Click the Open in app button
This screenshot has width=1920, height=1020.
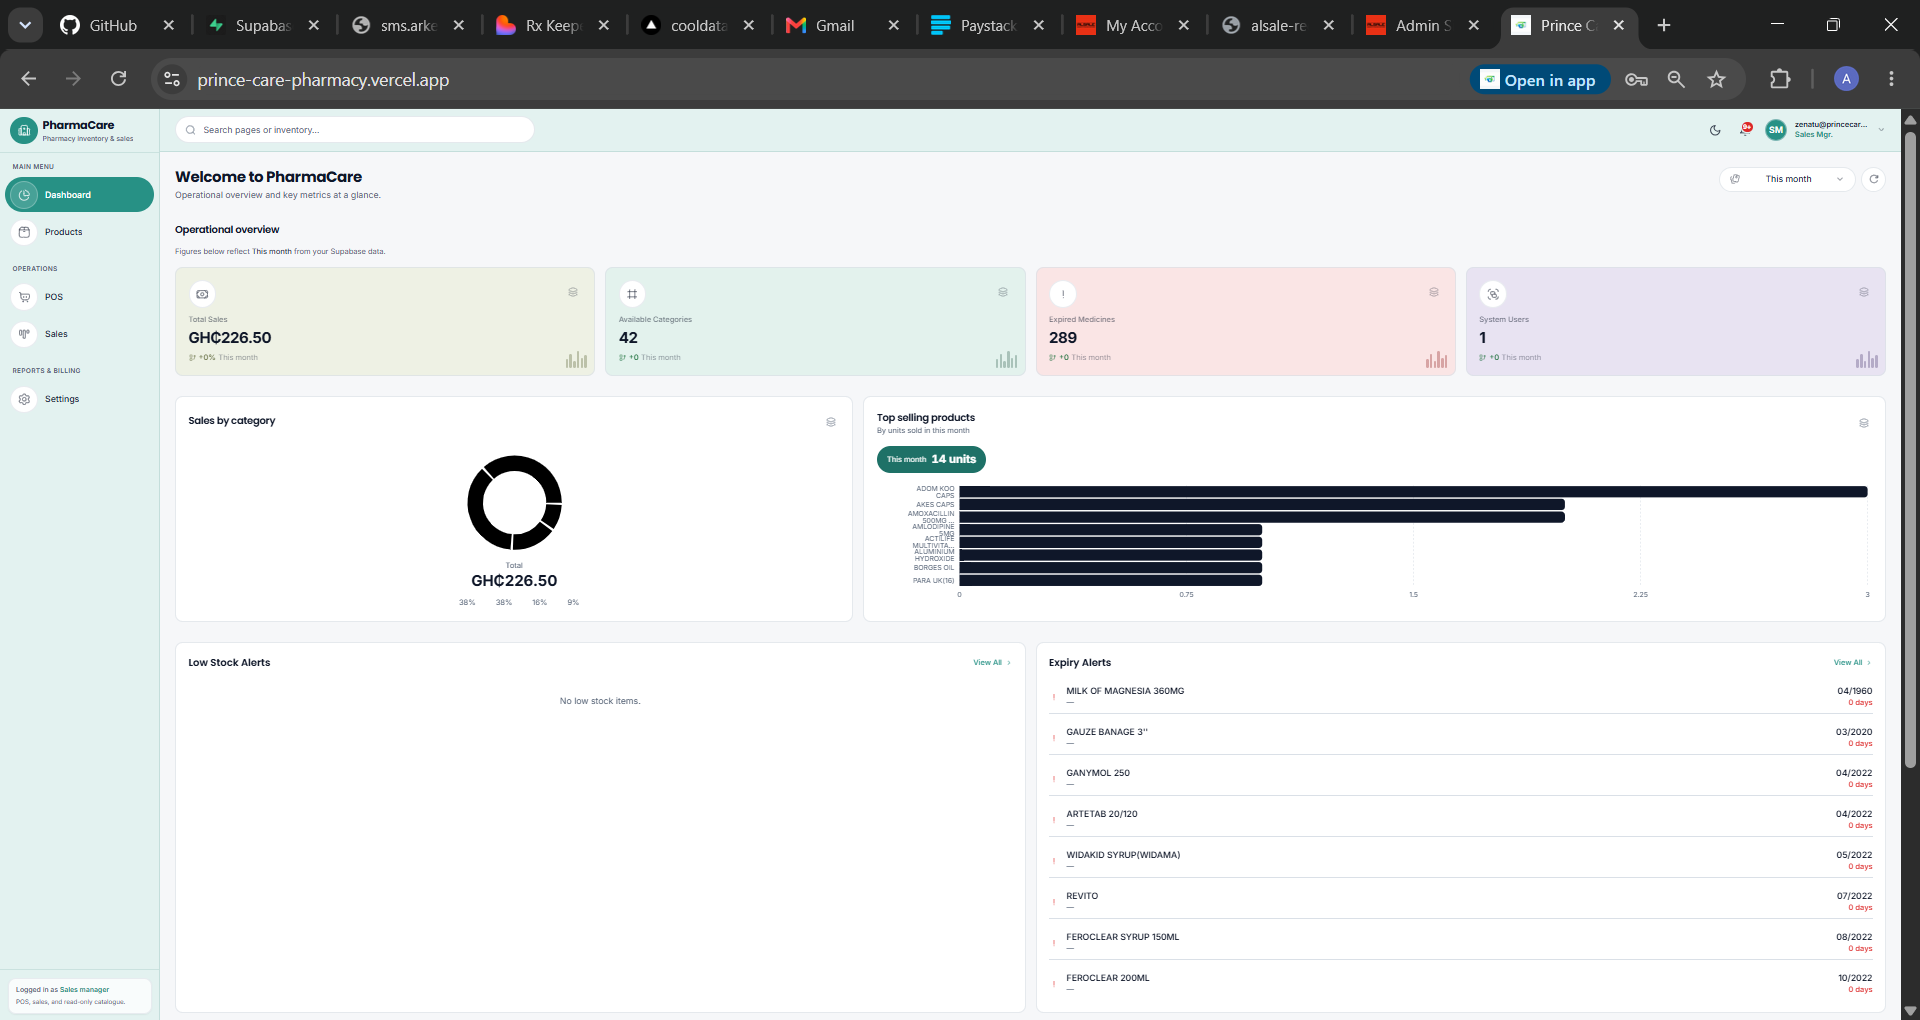click(x=1539, y=80)
